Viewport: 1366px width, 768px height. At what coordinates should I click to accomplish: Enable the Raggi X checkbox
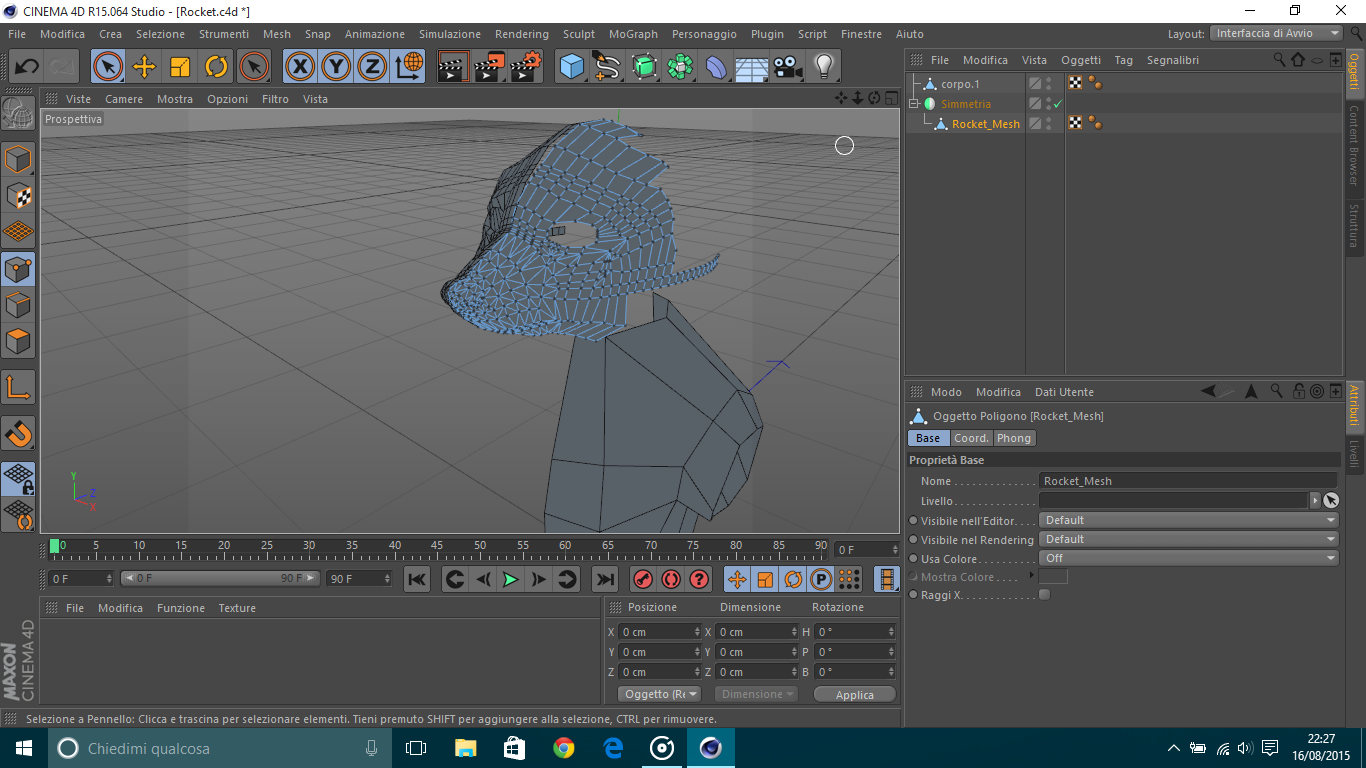1044,595
